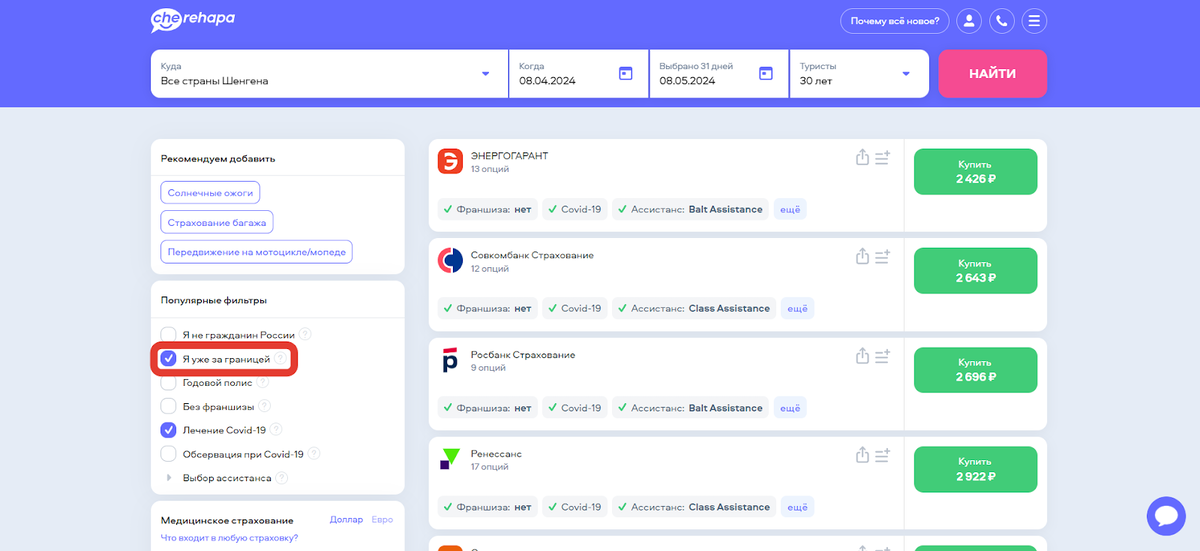Open Почему всё новое? button
Image resolution: width=1200 pixels, height=551 pixels.
click(894, 21)
